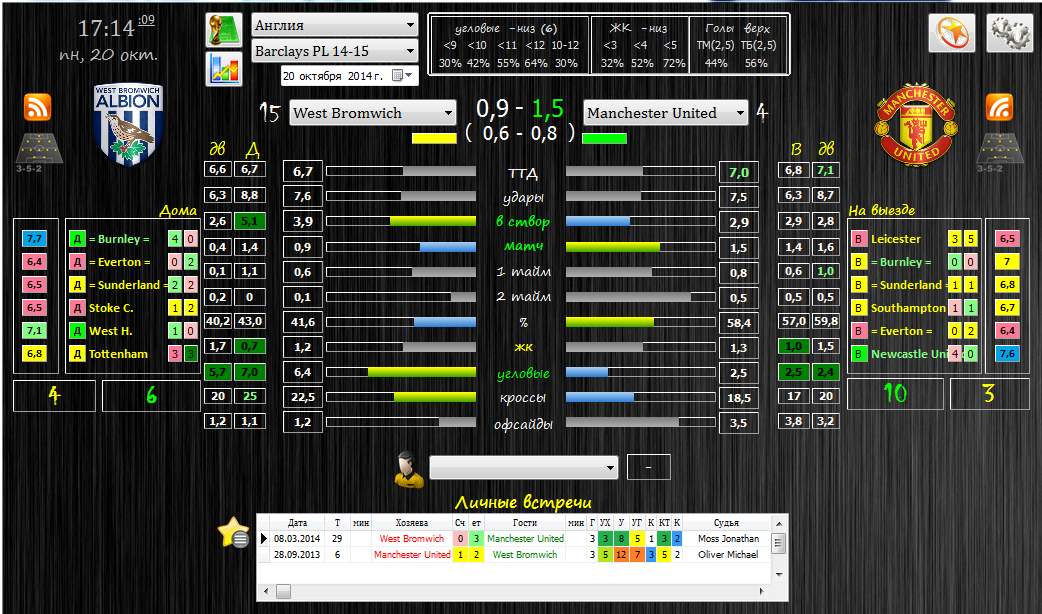The height and width of the screenshot is (614, 1042).
Task: Click the Дата column header
Action: coord(297,523)
